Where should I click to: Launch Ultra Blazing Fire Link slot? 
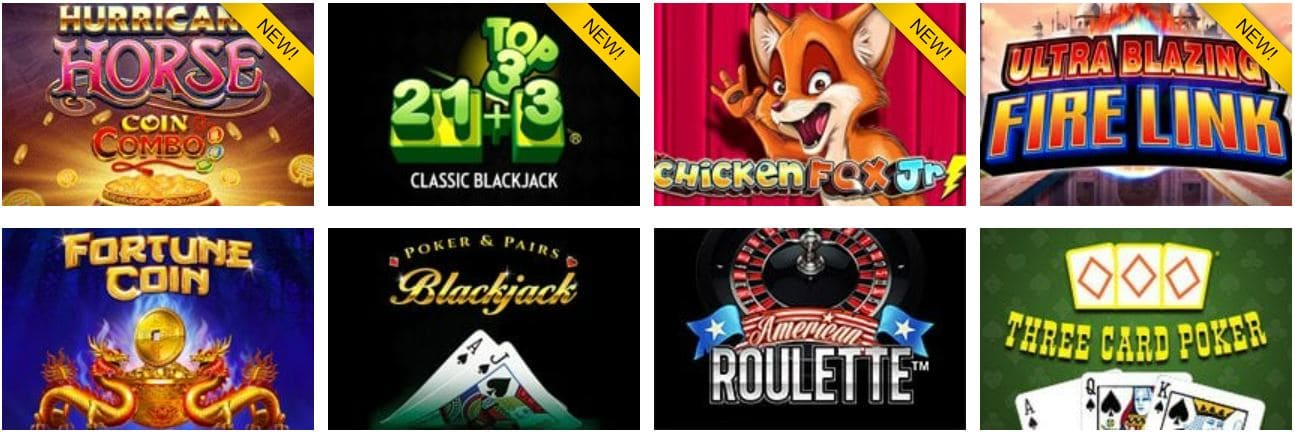tap(1136, 104)
